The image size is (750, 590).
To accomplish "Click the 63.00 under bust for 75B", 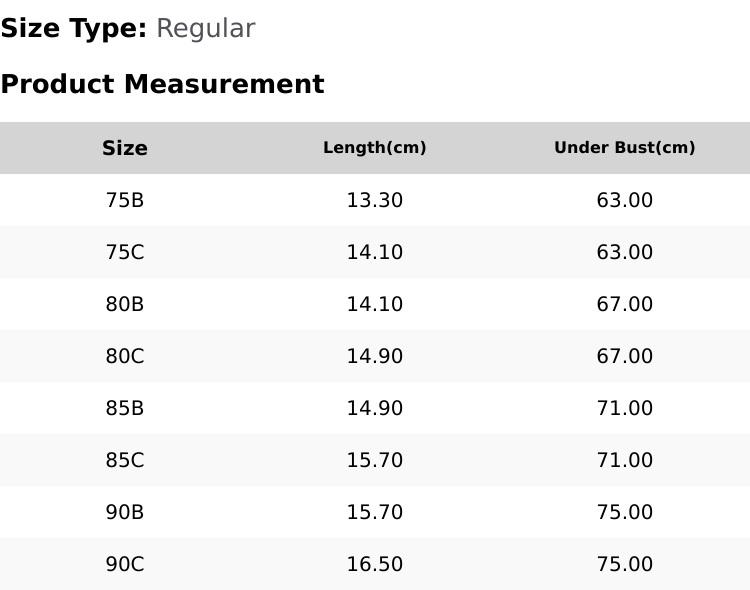I will (x=624, y=200).
